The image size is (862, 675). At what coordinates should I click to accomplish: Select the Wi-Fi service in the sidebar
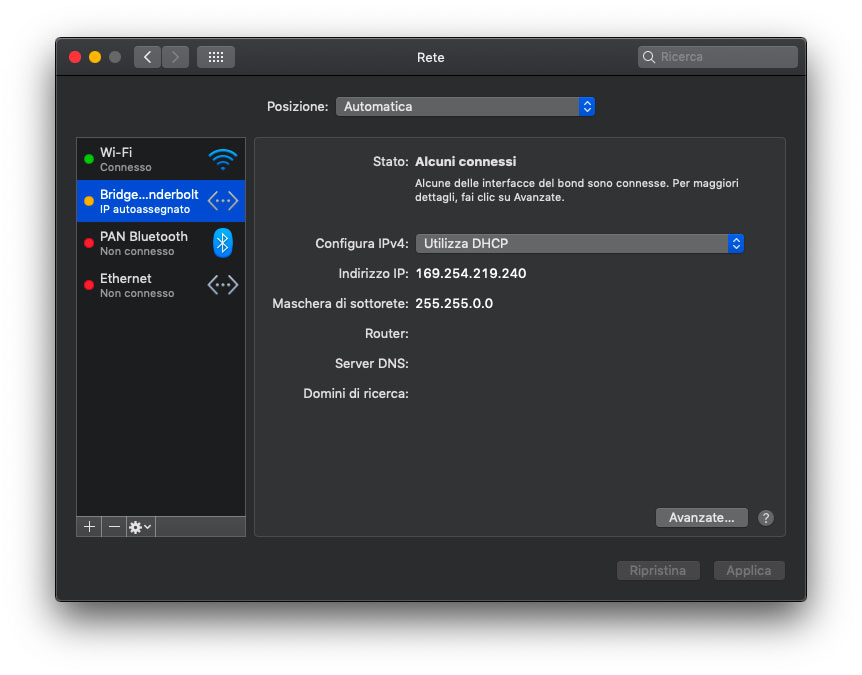tap(161, 159)
